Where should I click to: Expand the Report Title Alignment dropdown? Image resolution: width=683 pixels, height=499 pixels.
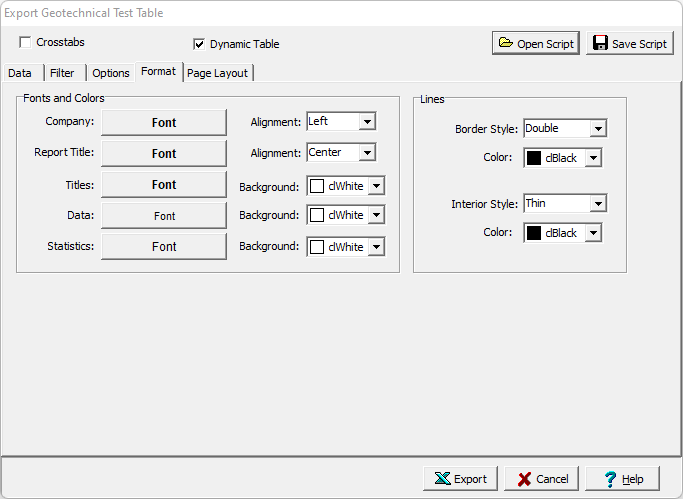(x=366, y=153)
